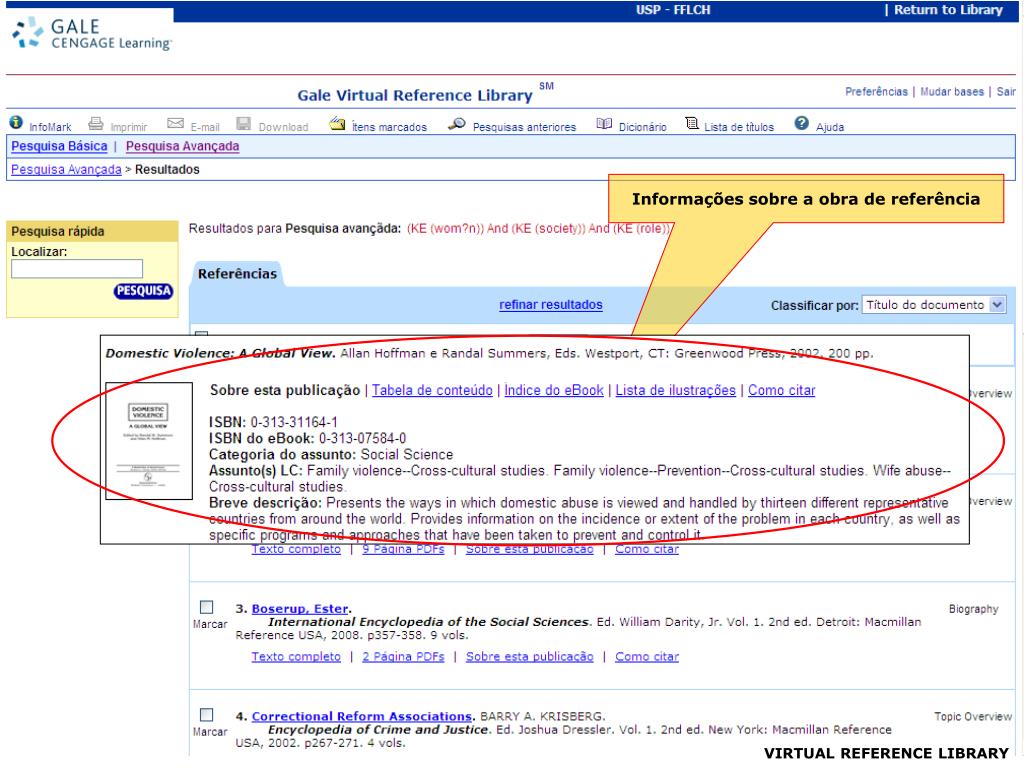This screenshot has width=1024, height=768.
Task: Click the Pesquisas anteriores magnifier icon
Action: click(x=456, y=123)
